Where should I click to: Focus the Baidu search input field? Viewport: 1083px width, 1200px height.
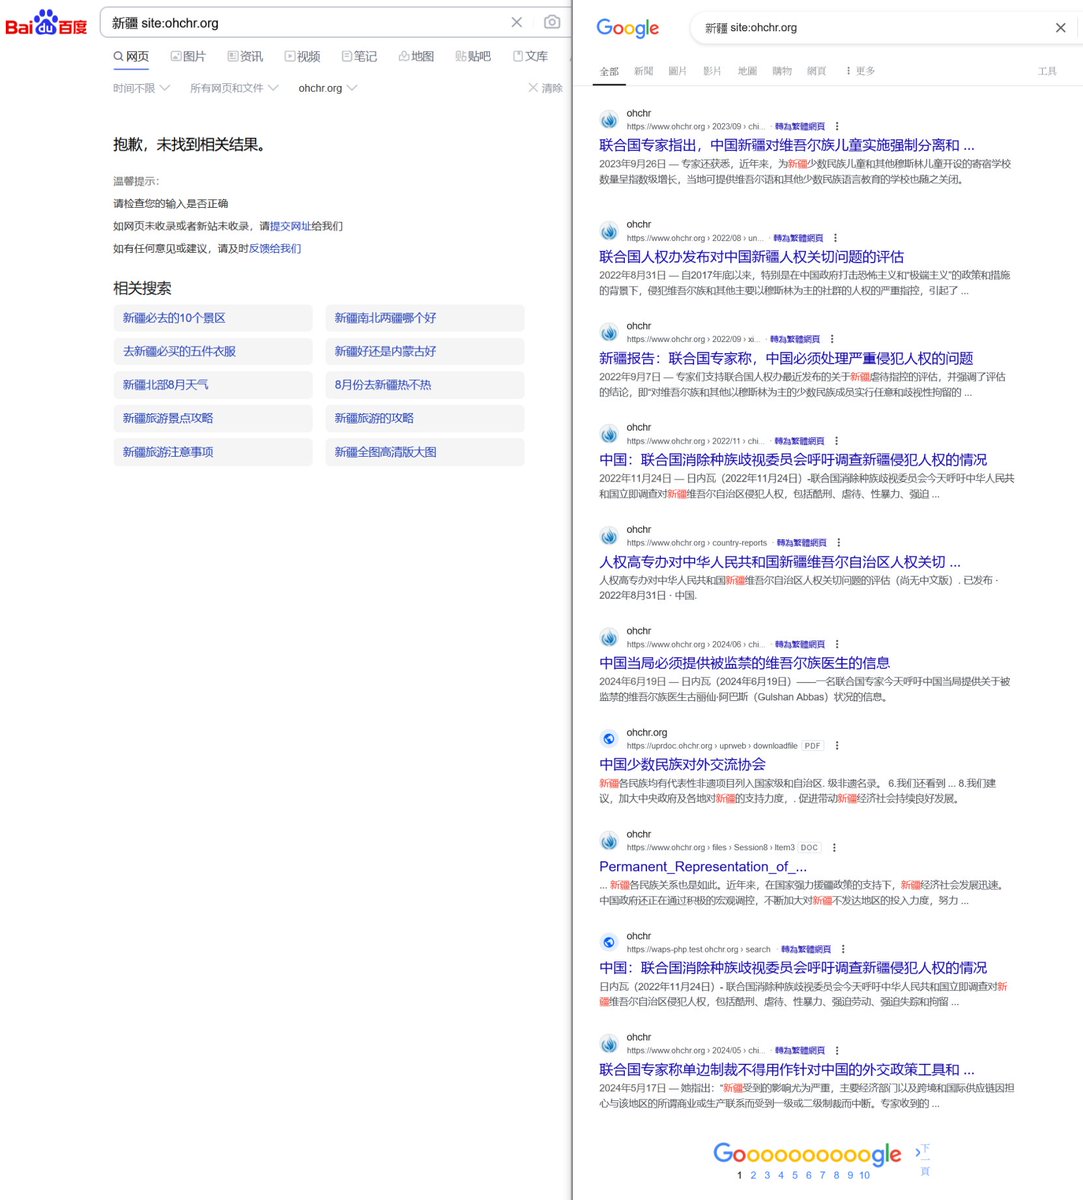click(x=305, y=22)
